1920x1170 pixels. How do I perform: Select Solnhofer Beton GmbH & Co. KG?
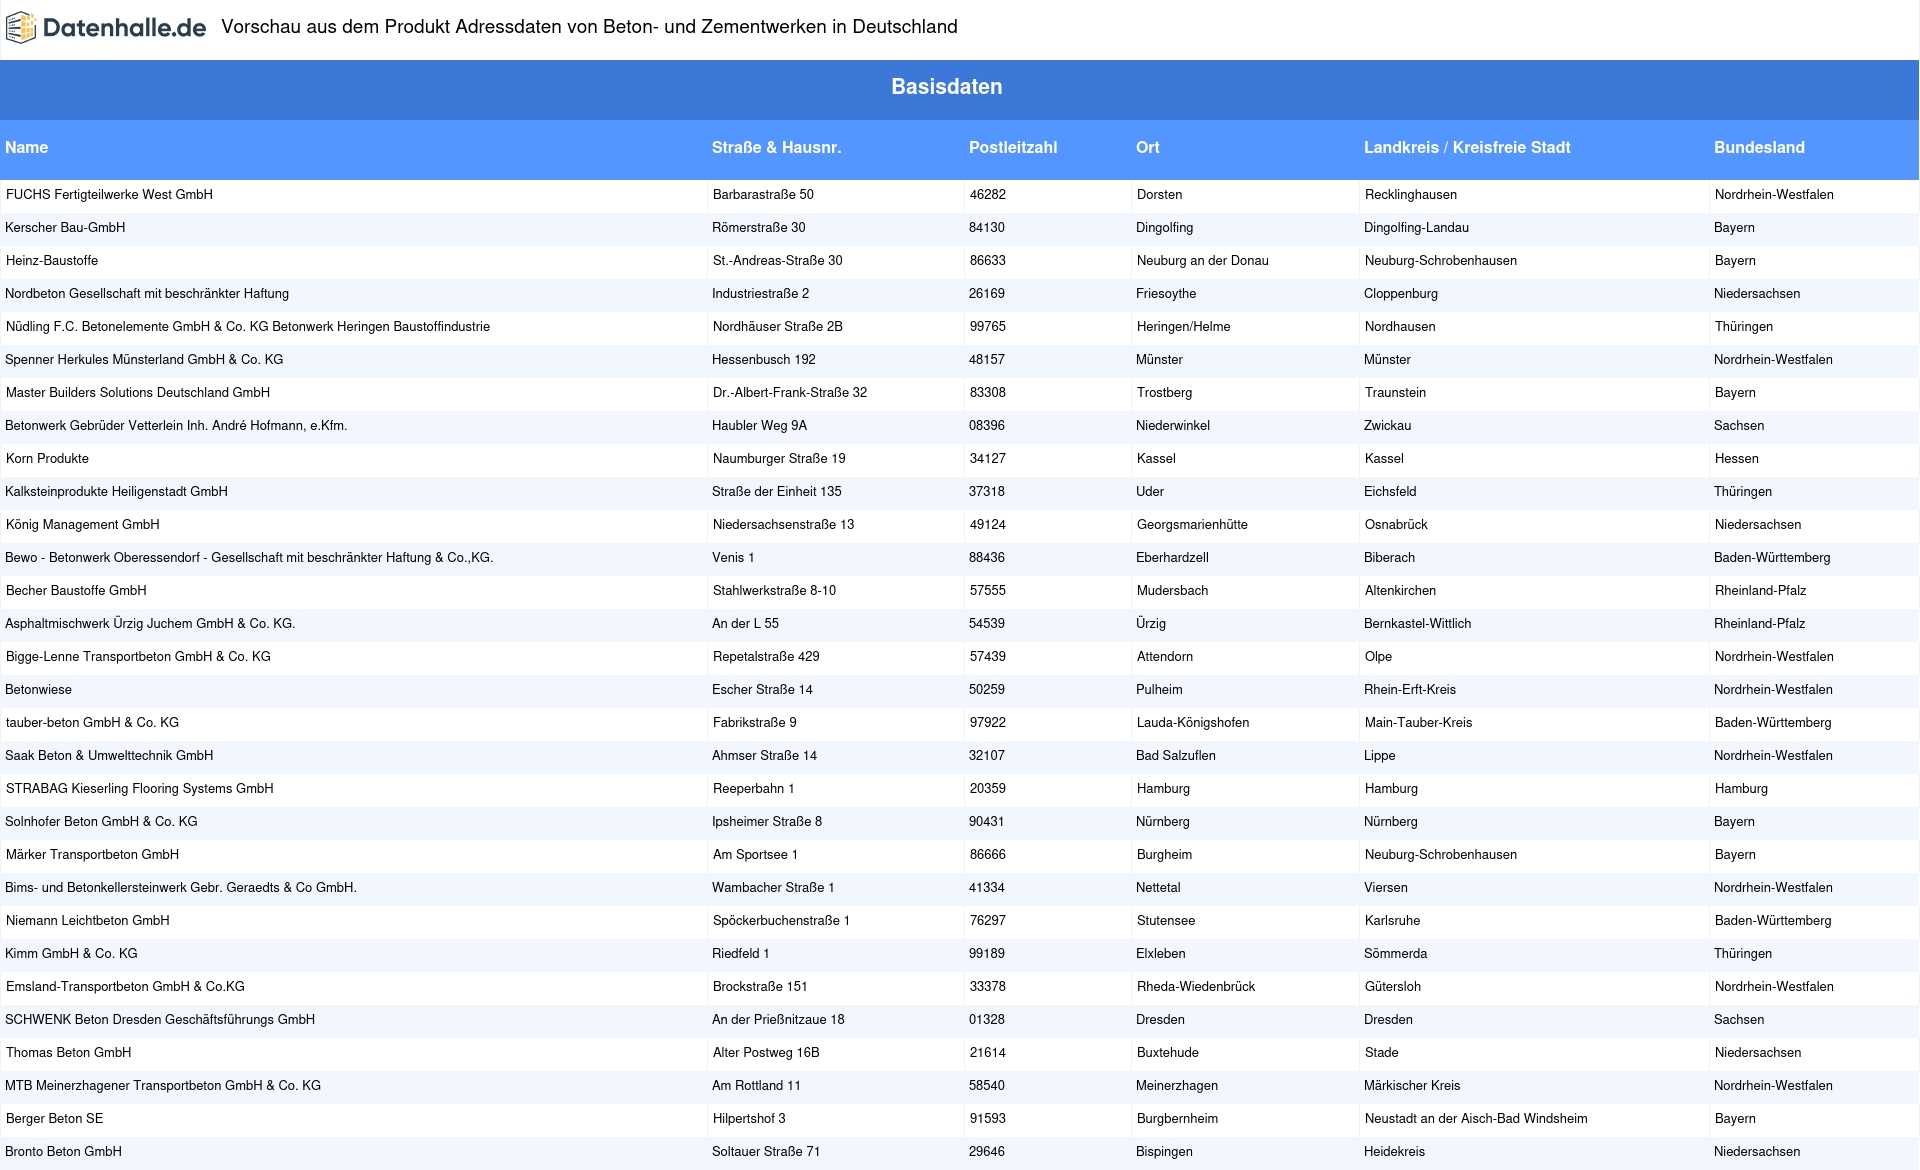coord(101,822)
